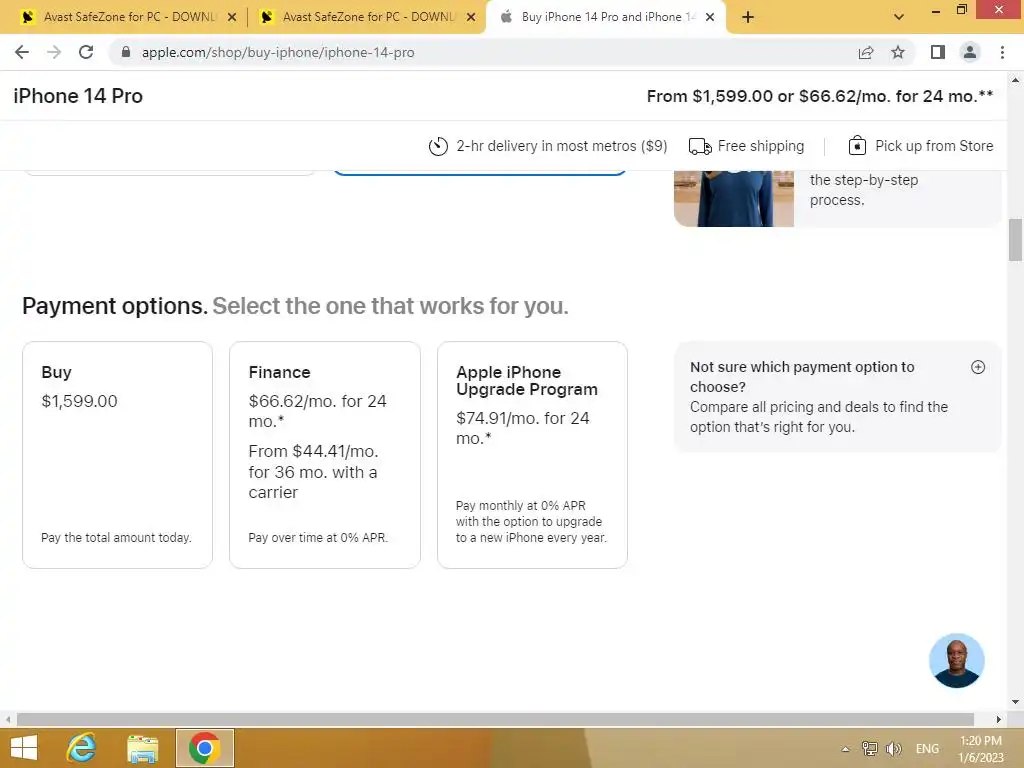Select the Free shipping text
Screen dimensions: 1024x768
tap(761, 146)
